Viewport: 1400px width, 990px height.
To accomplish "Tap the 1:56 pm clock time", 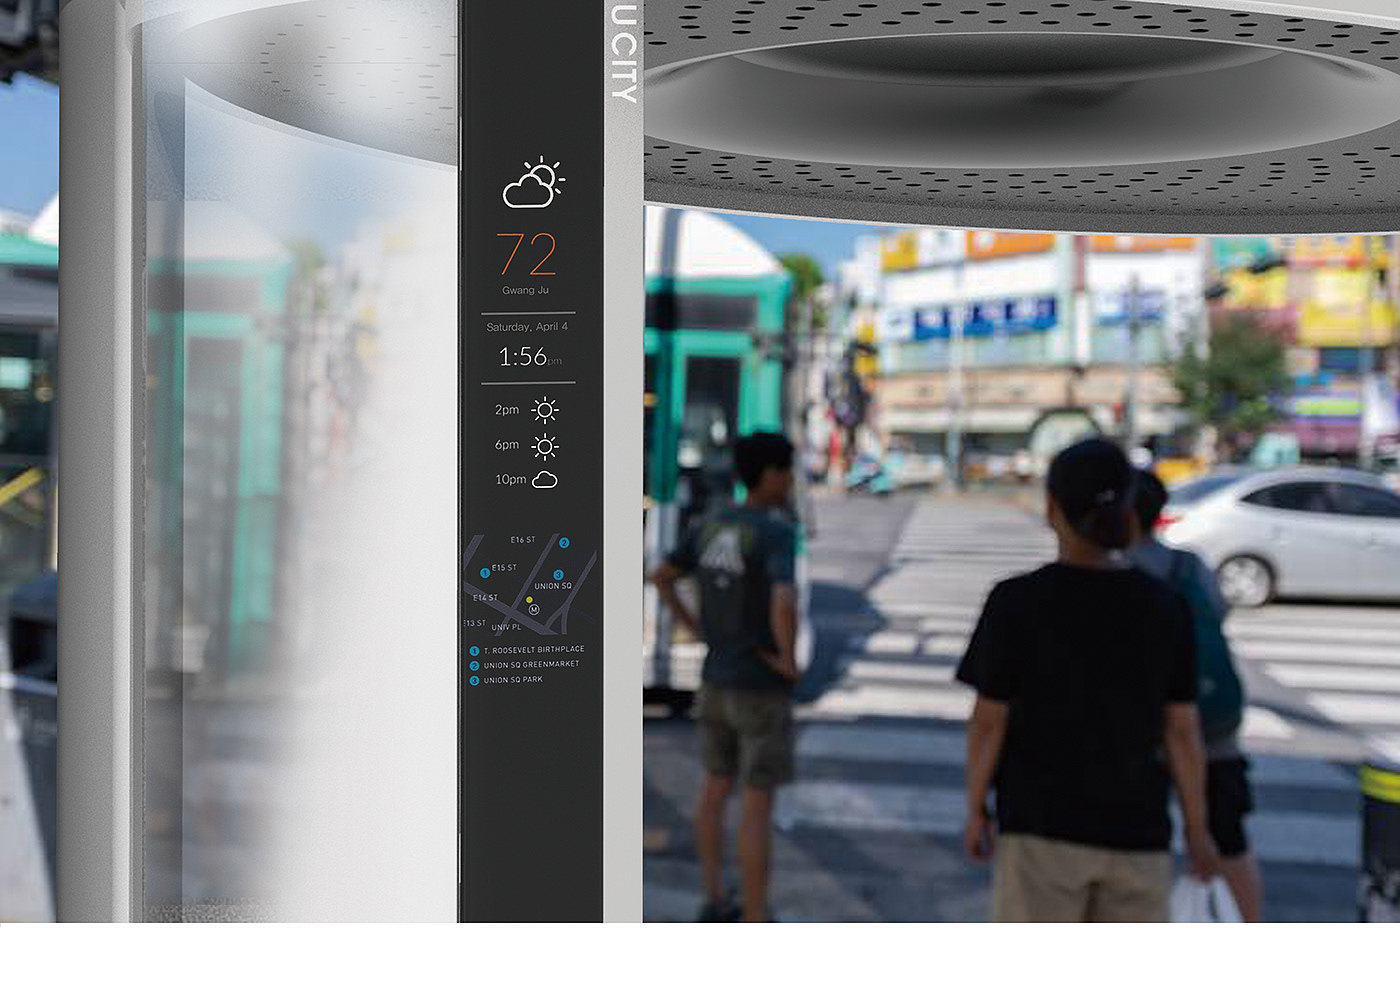I will (x=530, y=357).
